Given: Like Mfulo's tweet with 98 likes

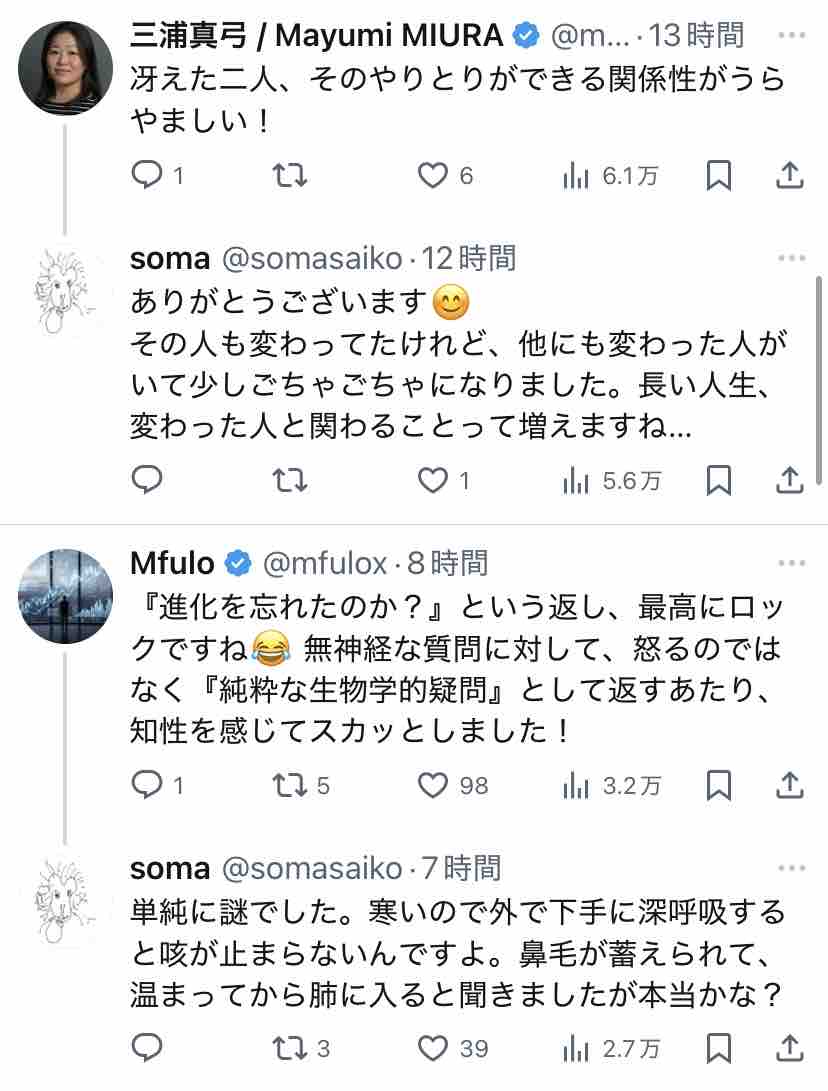Looking at the screenshot, I should [432, 786].
